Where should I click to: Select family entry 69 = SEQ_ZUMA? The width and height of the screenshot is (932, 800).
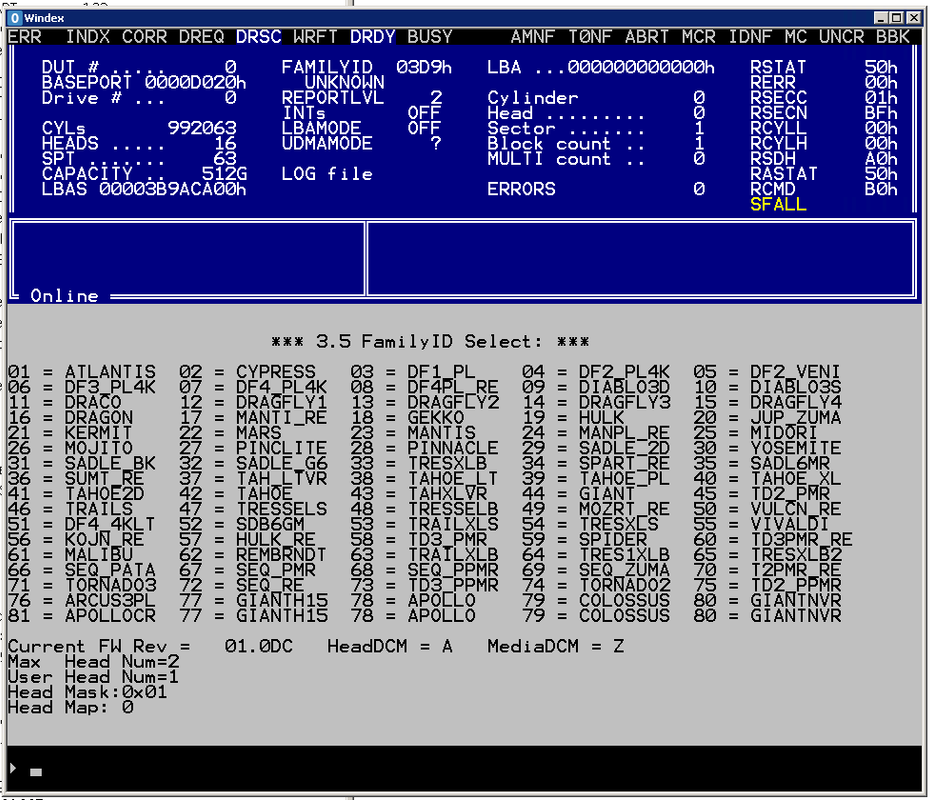pyautogui.click(x=596, y=570)
